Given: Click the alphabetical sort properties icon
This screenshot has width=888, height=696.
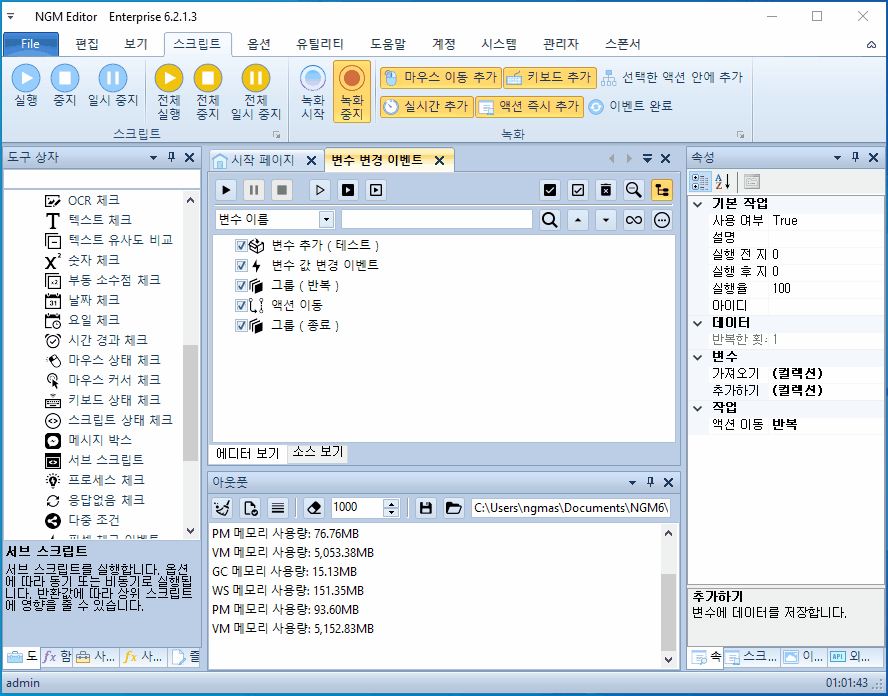Looking at the screenshot, I should 722,182.
